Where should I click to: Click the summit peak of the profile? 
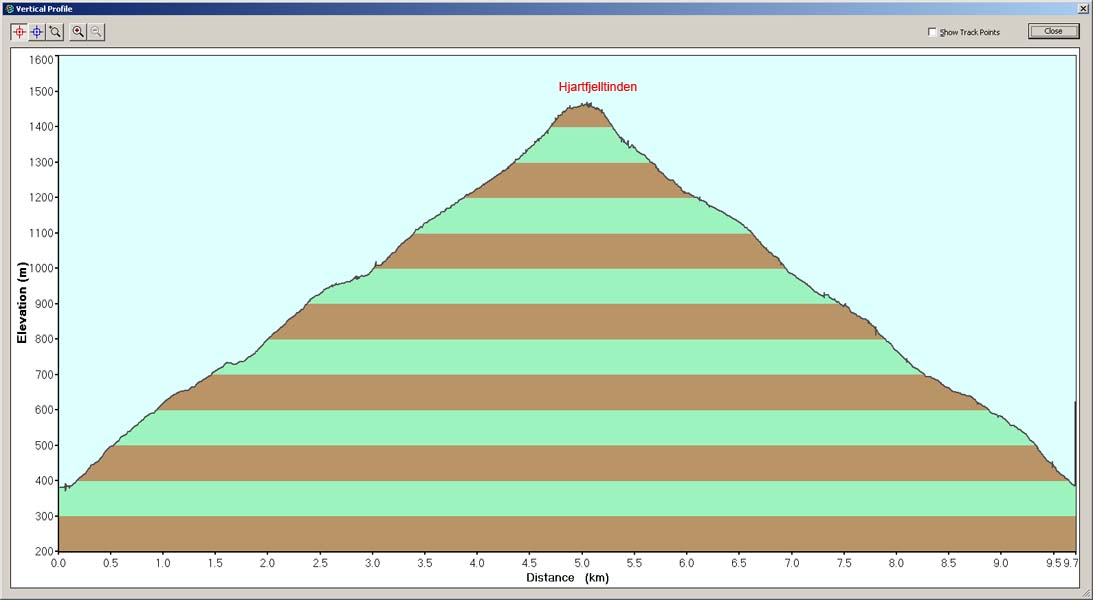tap(588, 104)
